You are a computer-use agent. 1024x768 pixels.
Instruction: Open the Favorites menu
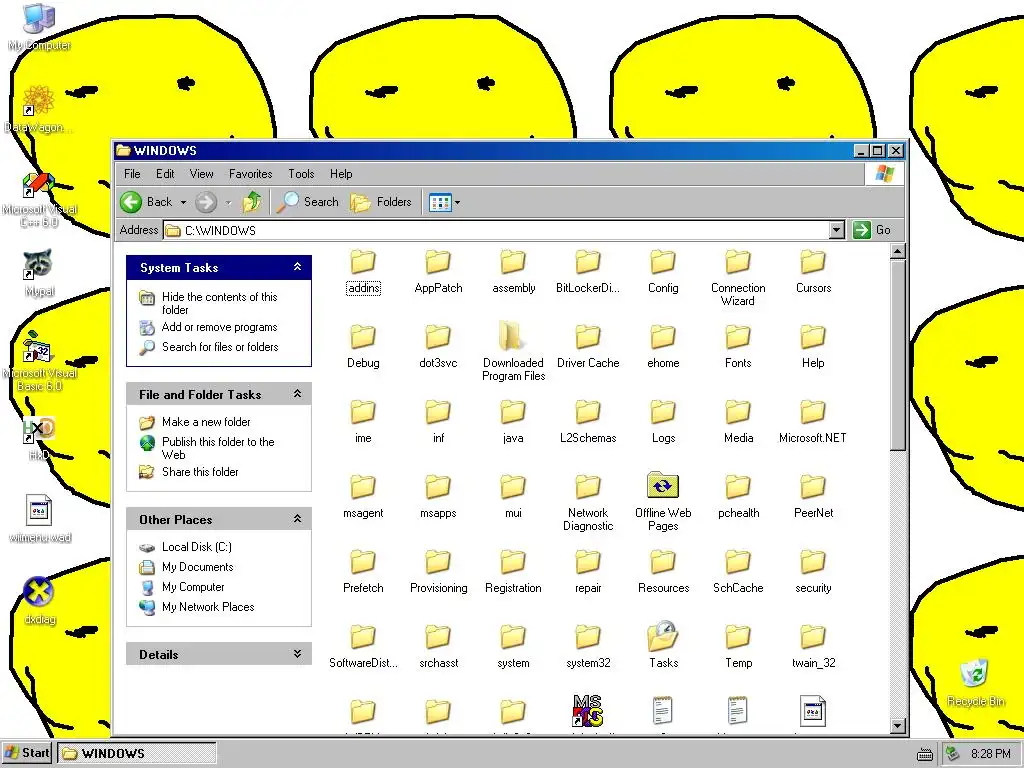tap(250, 174)
